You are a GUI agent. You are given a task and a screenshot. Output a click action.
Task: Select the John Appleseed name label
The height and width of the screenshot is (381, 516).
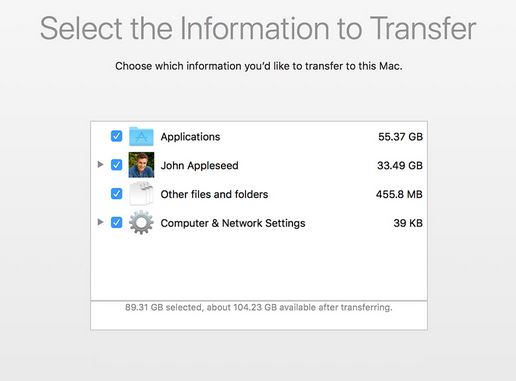point(199,166)
